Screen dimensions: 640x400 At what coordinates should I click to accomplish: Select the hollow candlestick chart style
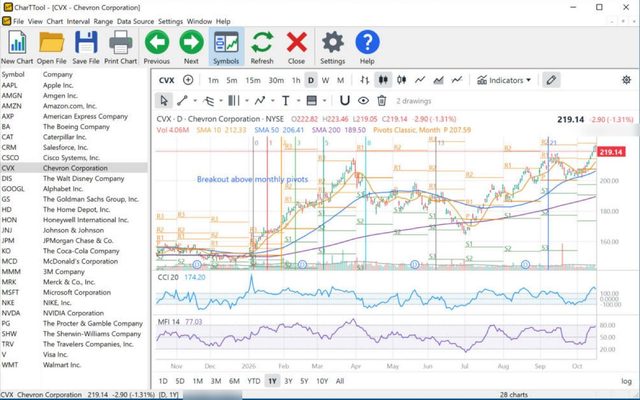[402, 80]
